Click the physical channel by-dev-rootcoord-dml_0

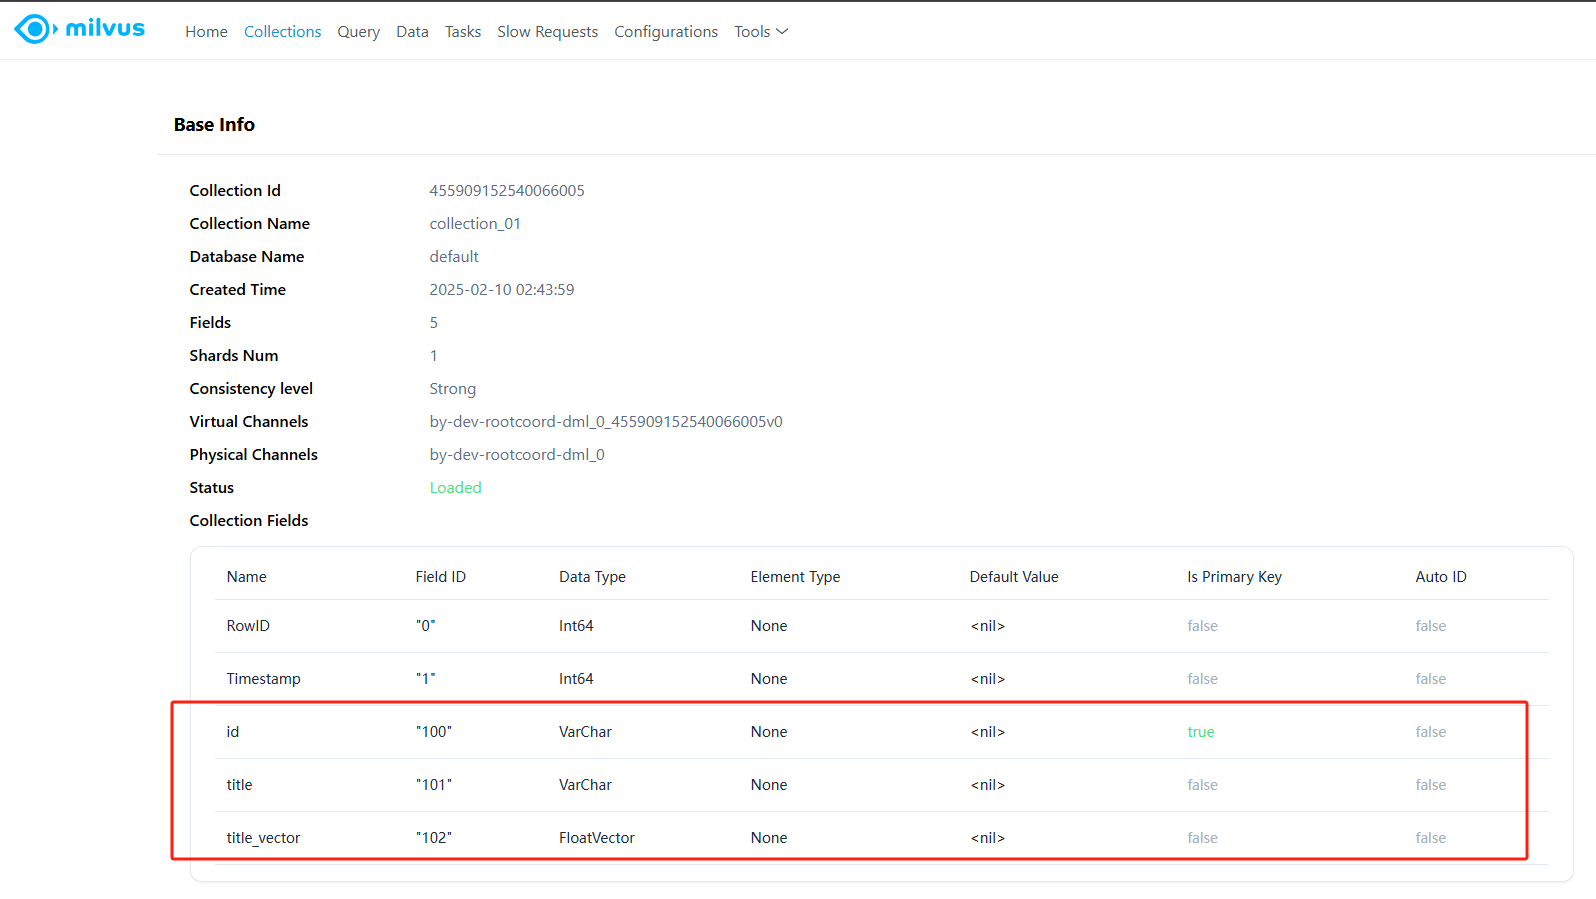tap(517, 454)
